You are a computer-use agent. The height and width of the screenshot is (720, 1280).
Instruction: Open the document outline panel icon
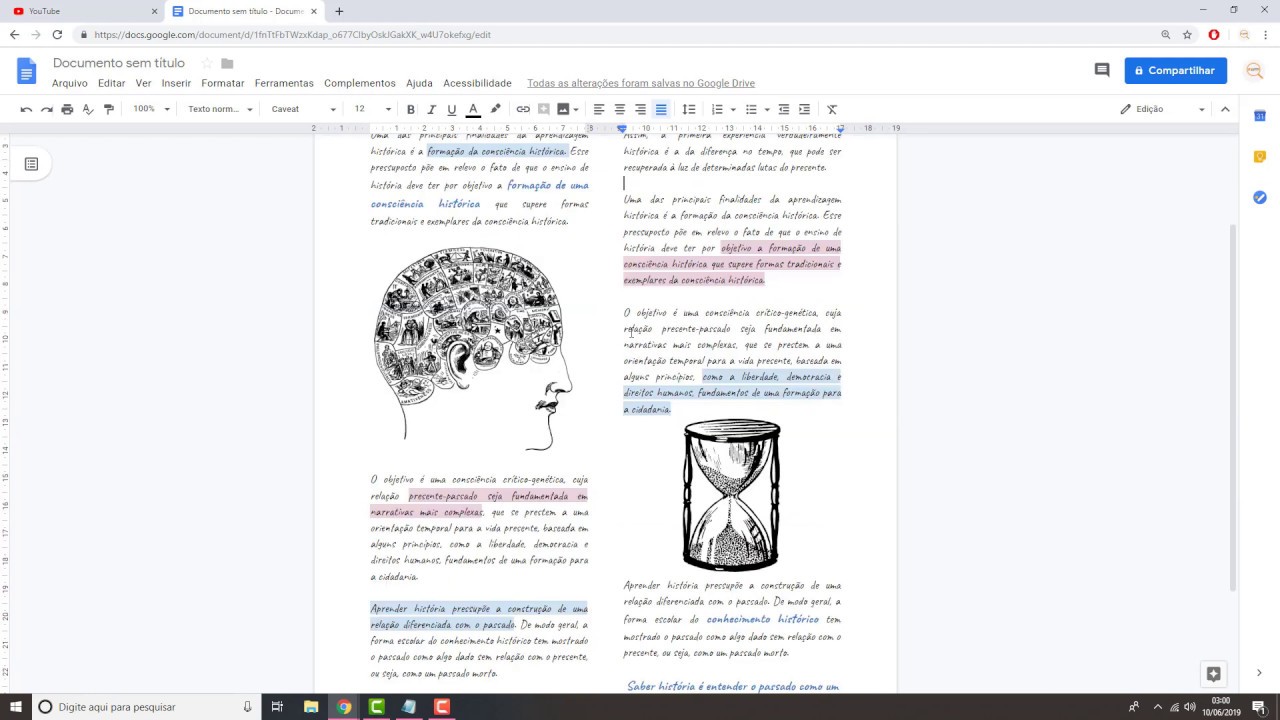coord(31,164)
